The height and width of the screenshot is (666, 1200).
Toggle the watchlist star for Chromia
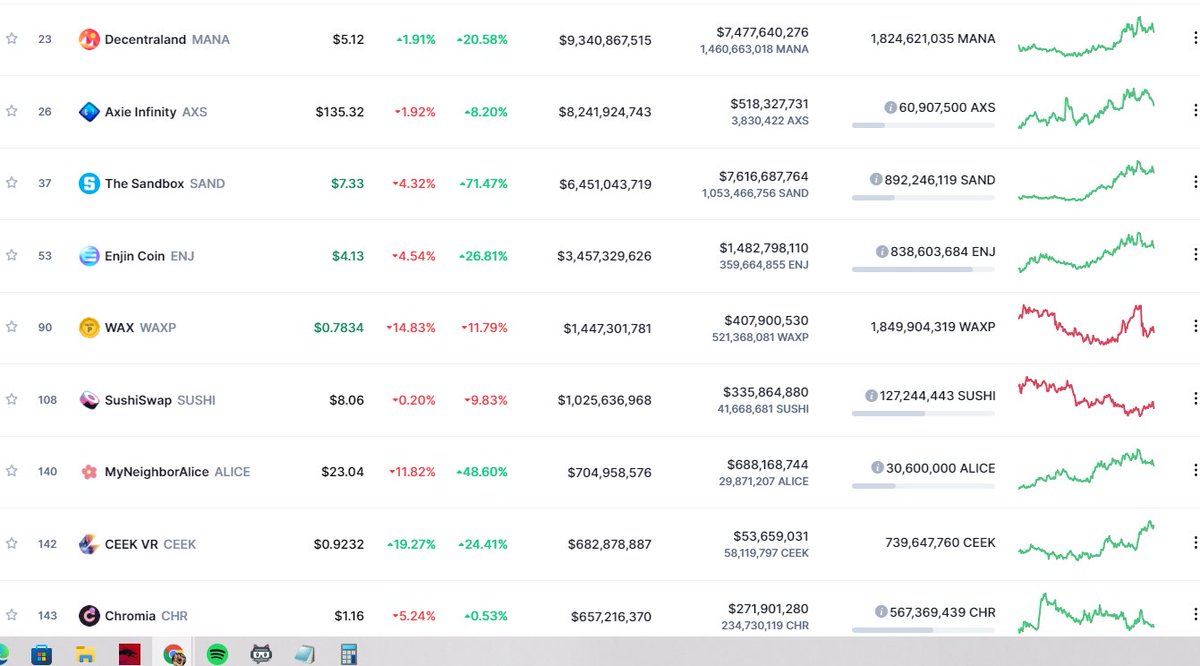pos(12,615)
